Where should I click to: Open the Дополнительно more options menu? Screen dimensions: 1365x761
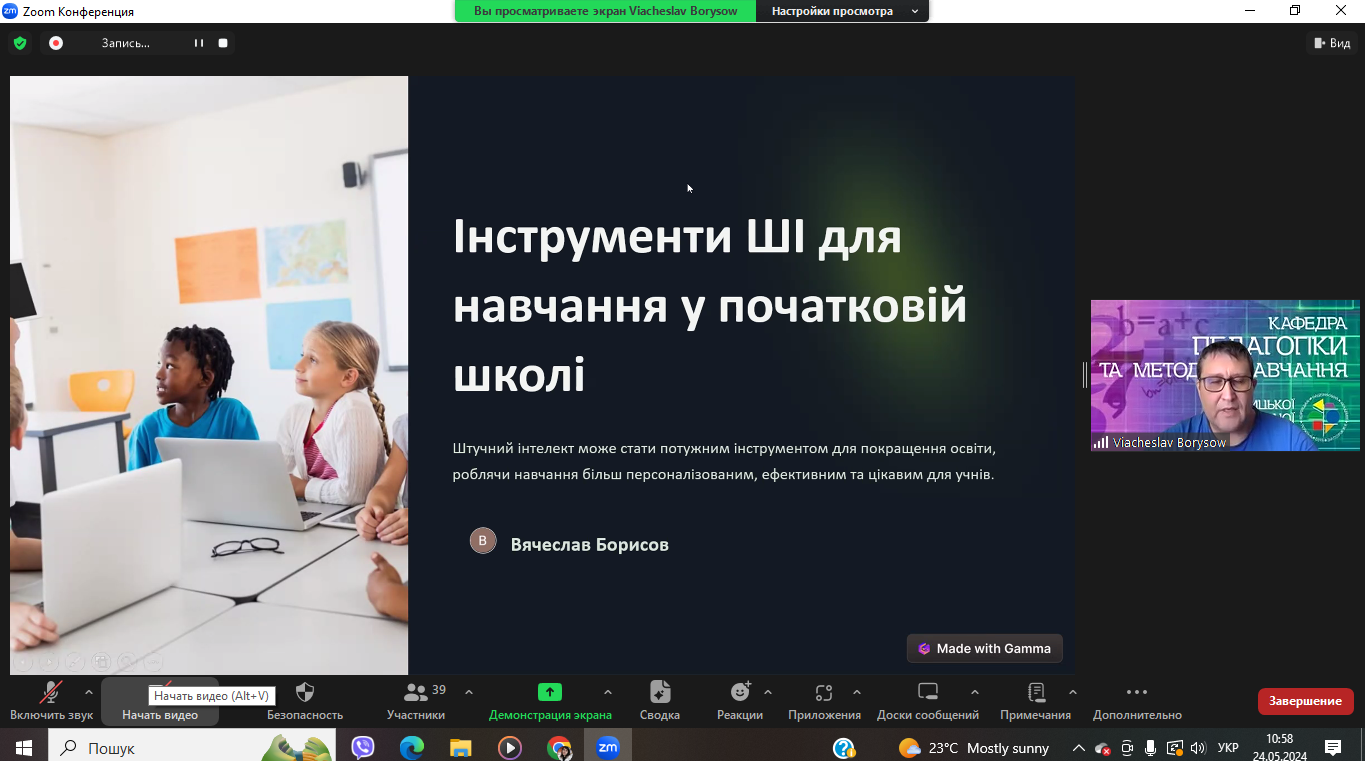click(1137, 692)
